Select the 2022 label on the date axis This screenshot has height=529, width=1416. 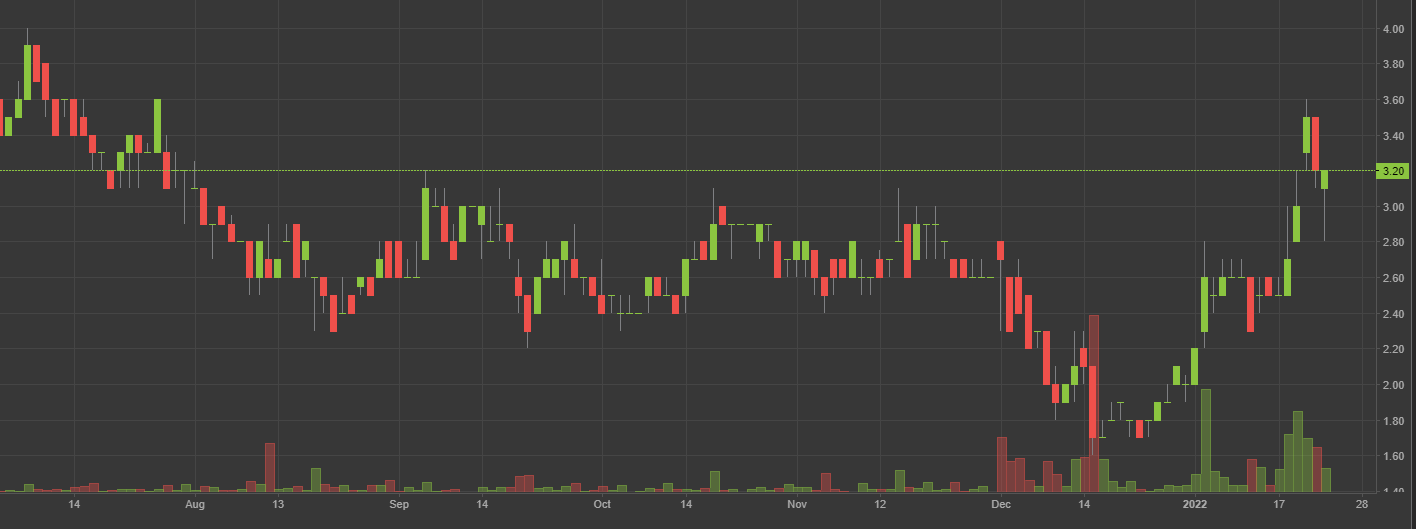pos(1195,505)
